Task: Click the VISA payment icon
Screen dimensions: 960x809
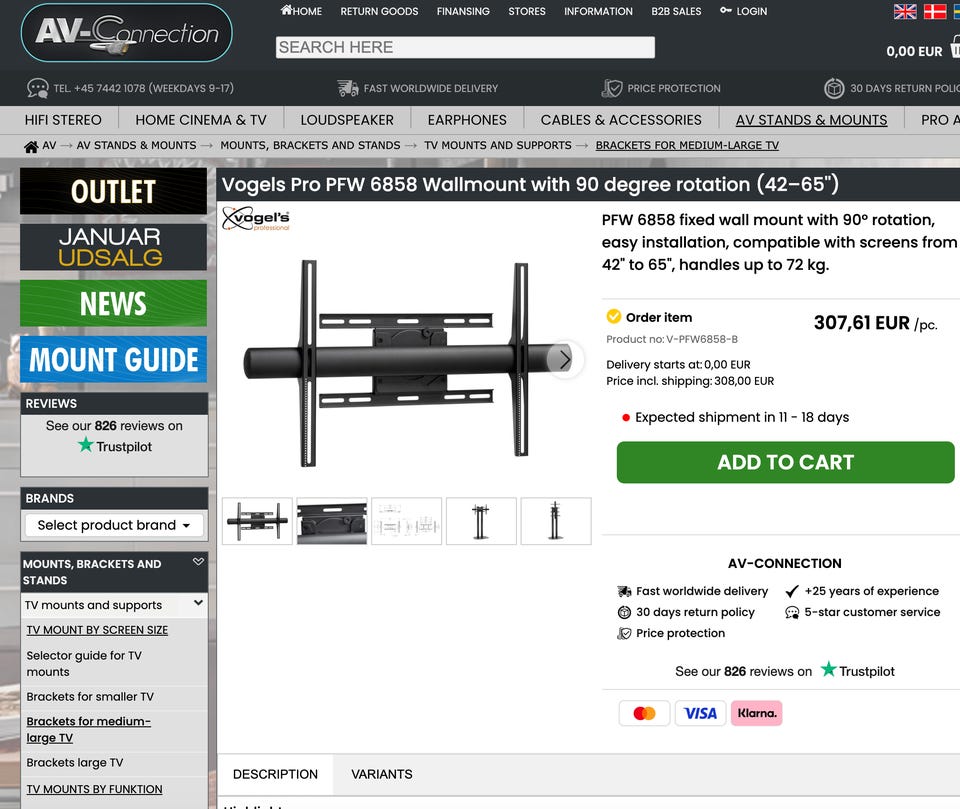Action: 700,713
